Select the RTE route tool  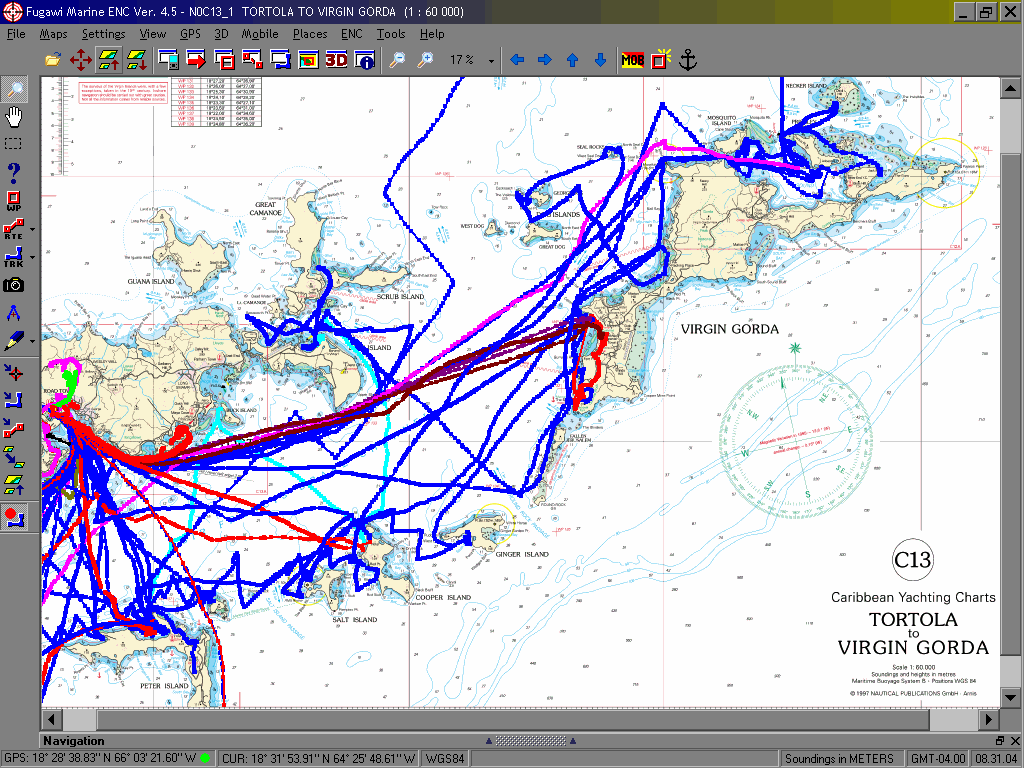[13, 229]
